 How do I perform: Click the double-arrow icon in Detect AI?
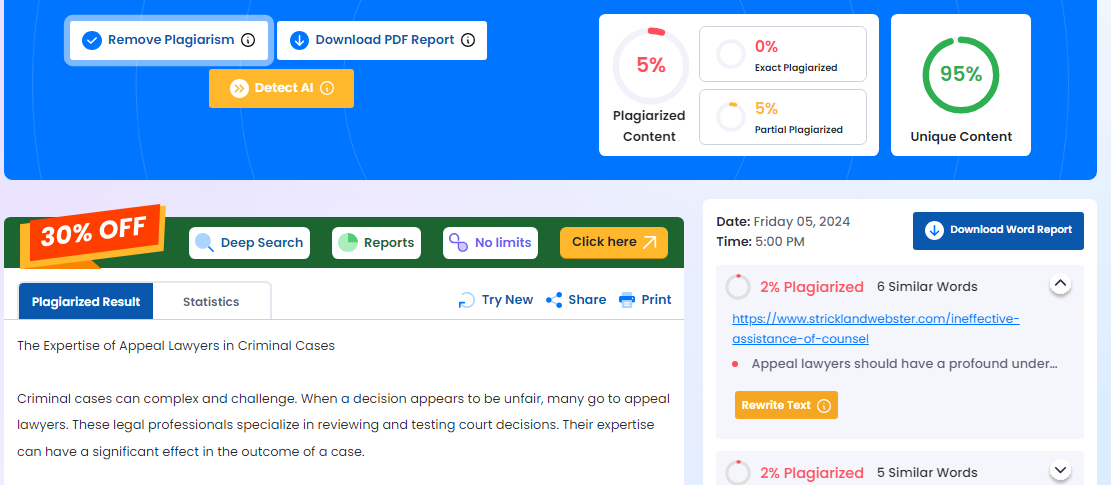239,89
